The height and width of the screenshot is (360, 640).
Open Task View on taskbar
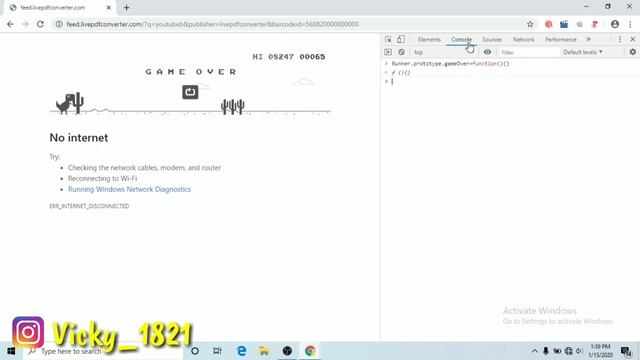tap(217, 351)
